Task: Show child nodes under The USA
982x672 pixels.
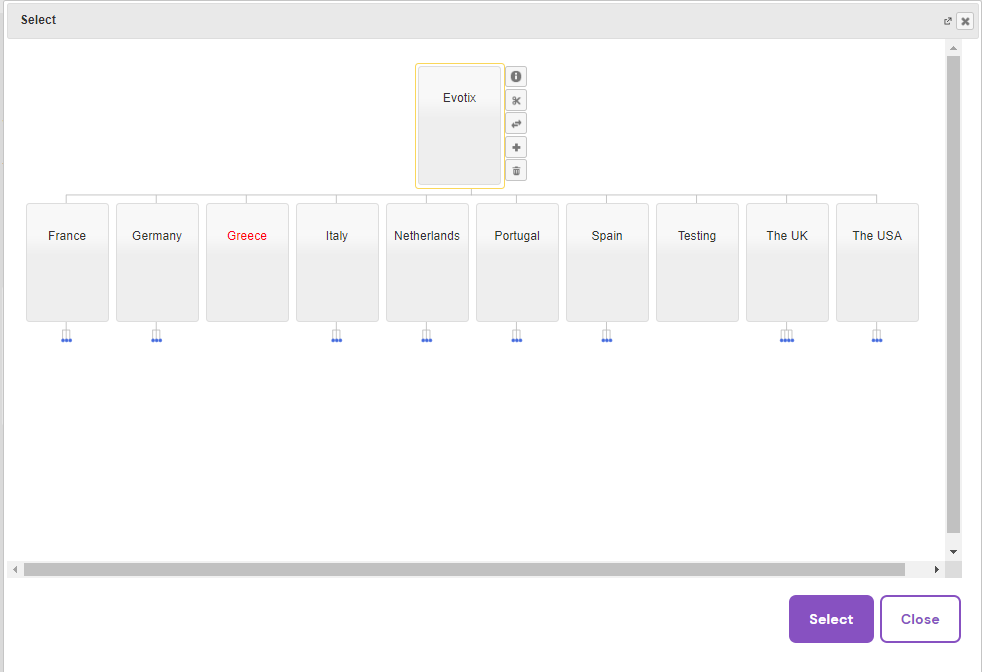Action: pyautogui.click(x=877, y=336)
